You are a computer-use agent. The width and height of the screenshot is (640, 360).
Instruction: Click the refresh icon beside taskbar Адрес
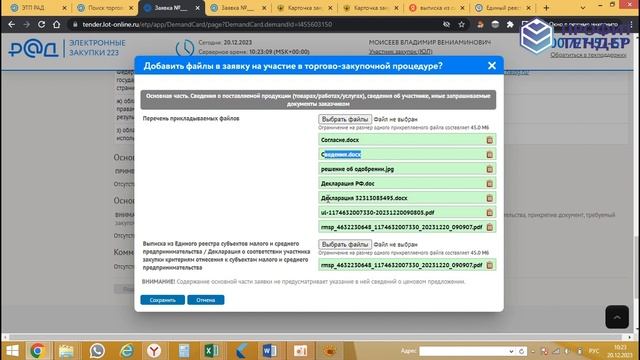pyautogui.click(x=521, y=351)
